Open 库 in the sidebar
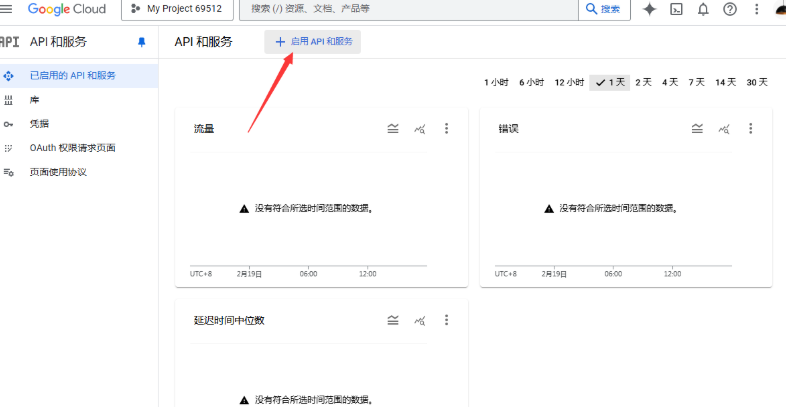786x407 pixels. tap(35, 100)
